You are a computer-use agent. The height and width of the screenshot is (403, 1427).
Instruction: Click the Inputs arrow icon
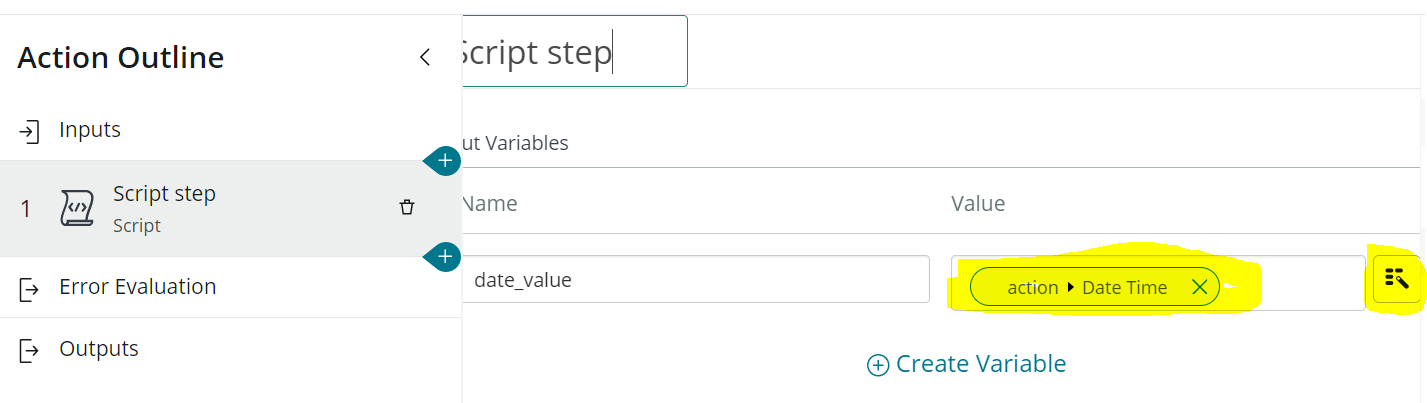tap(30, 130)
